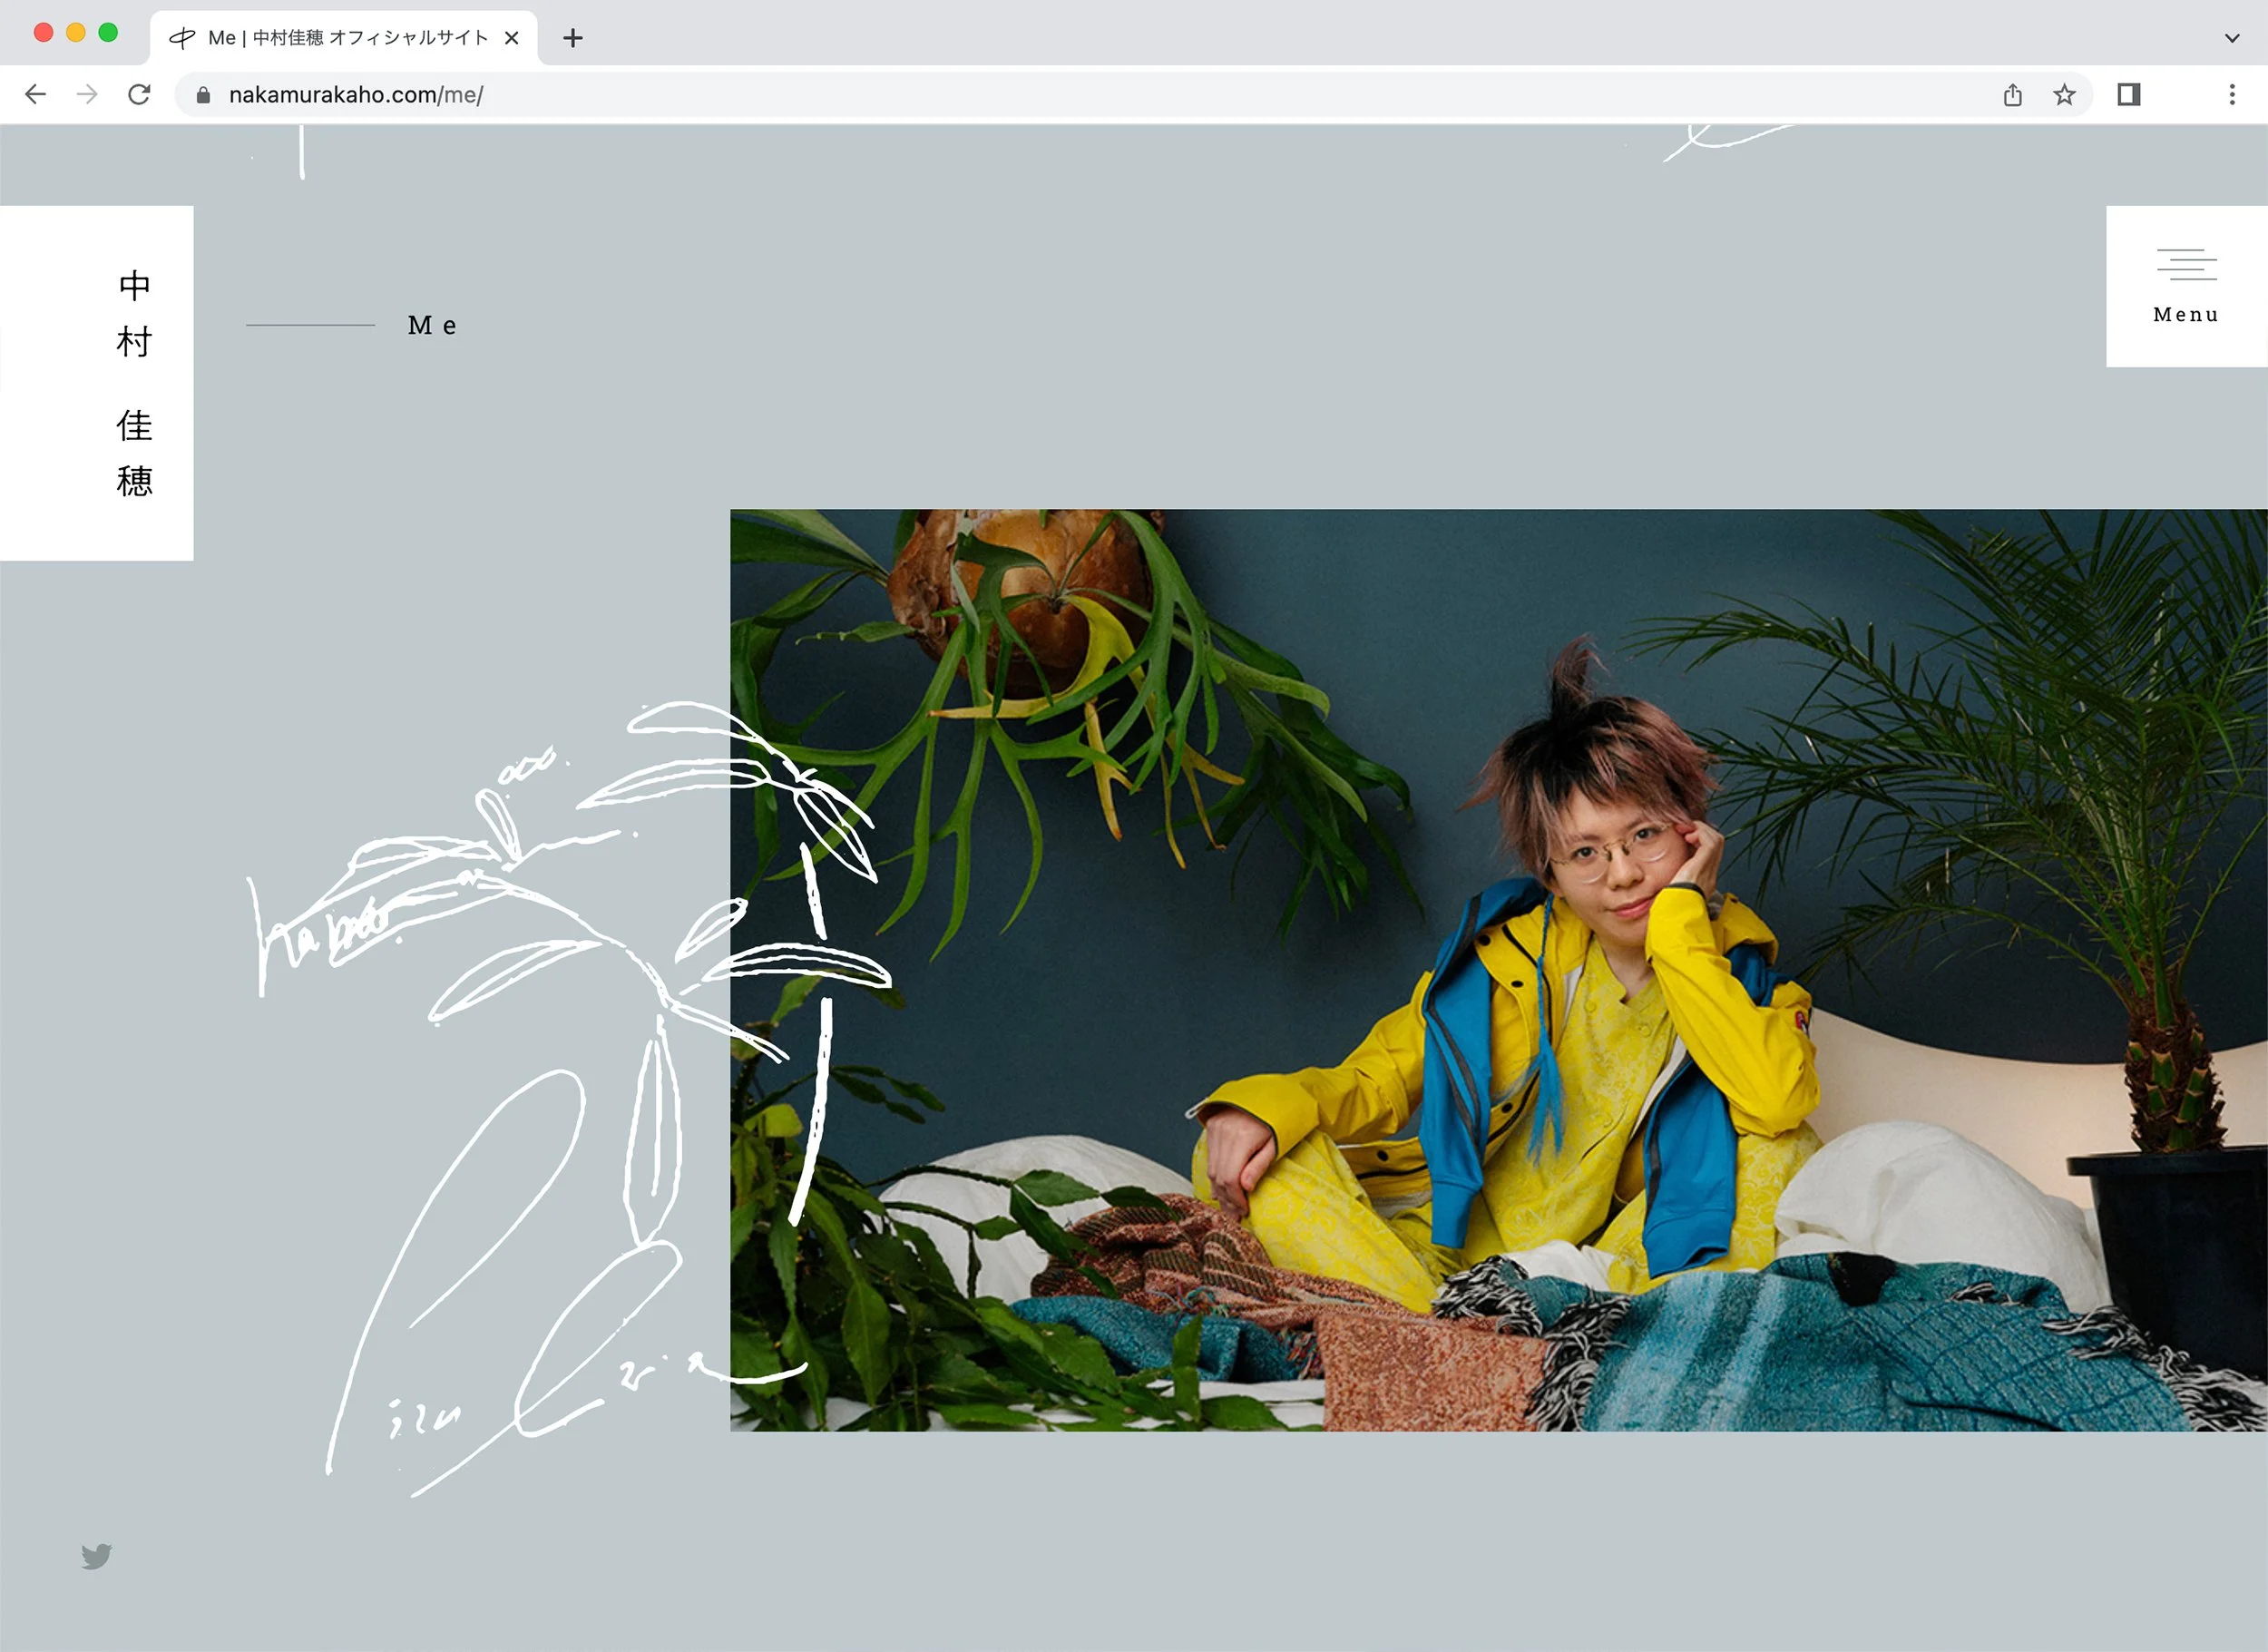Open the site Menu button
This screenshot has height=1652, width=2268.
(2186, 286)
